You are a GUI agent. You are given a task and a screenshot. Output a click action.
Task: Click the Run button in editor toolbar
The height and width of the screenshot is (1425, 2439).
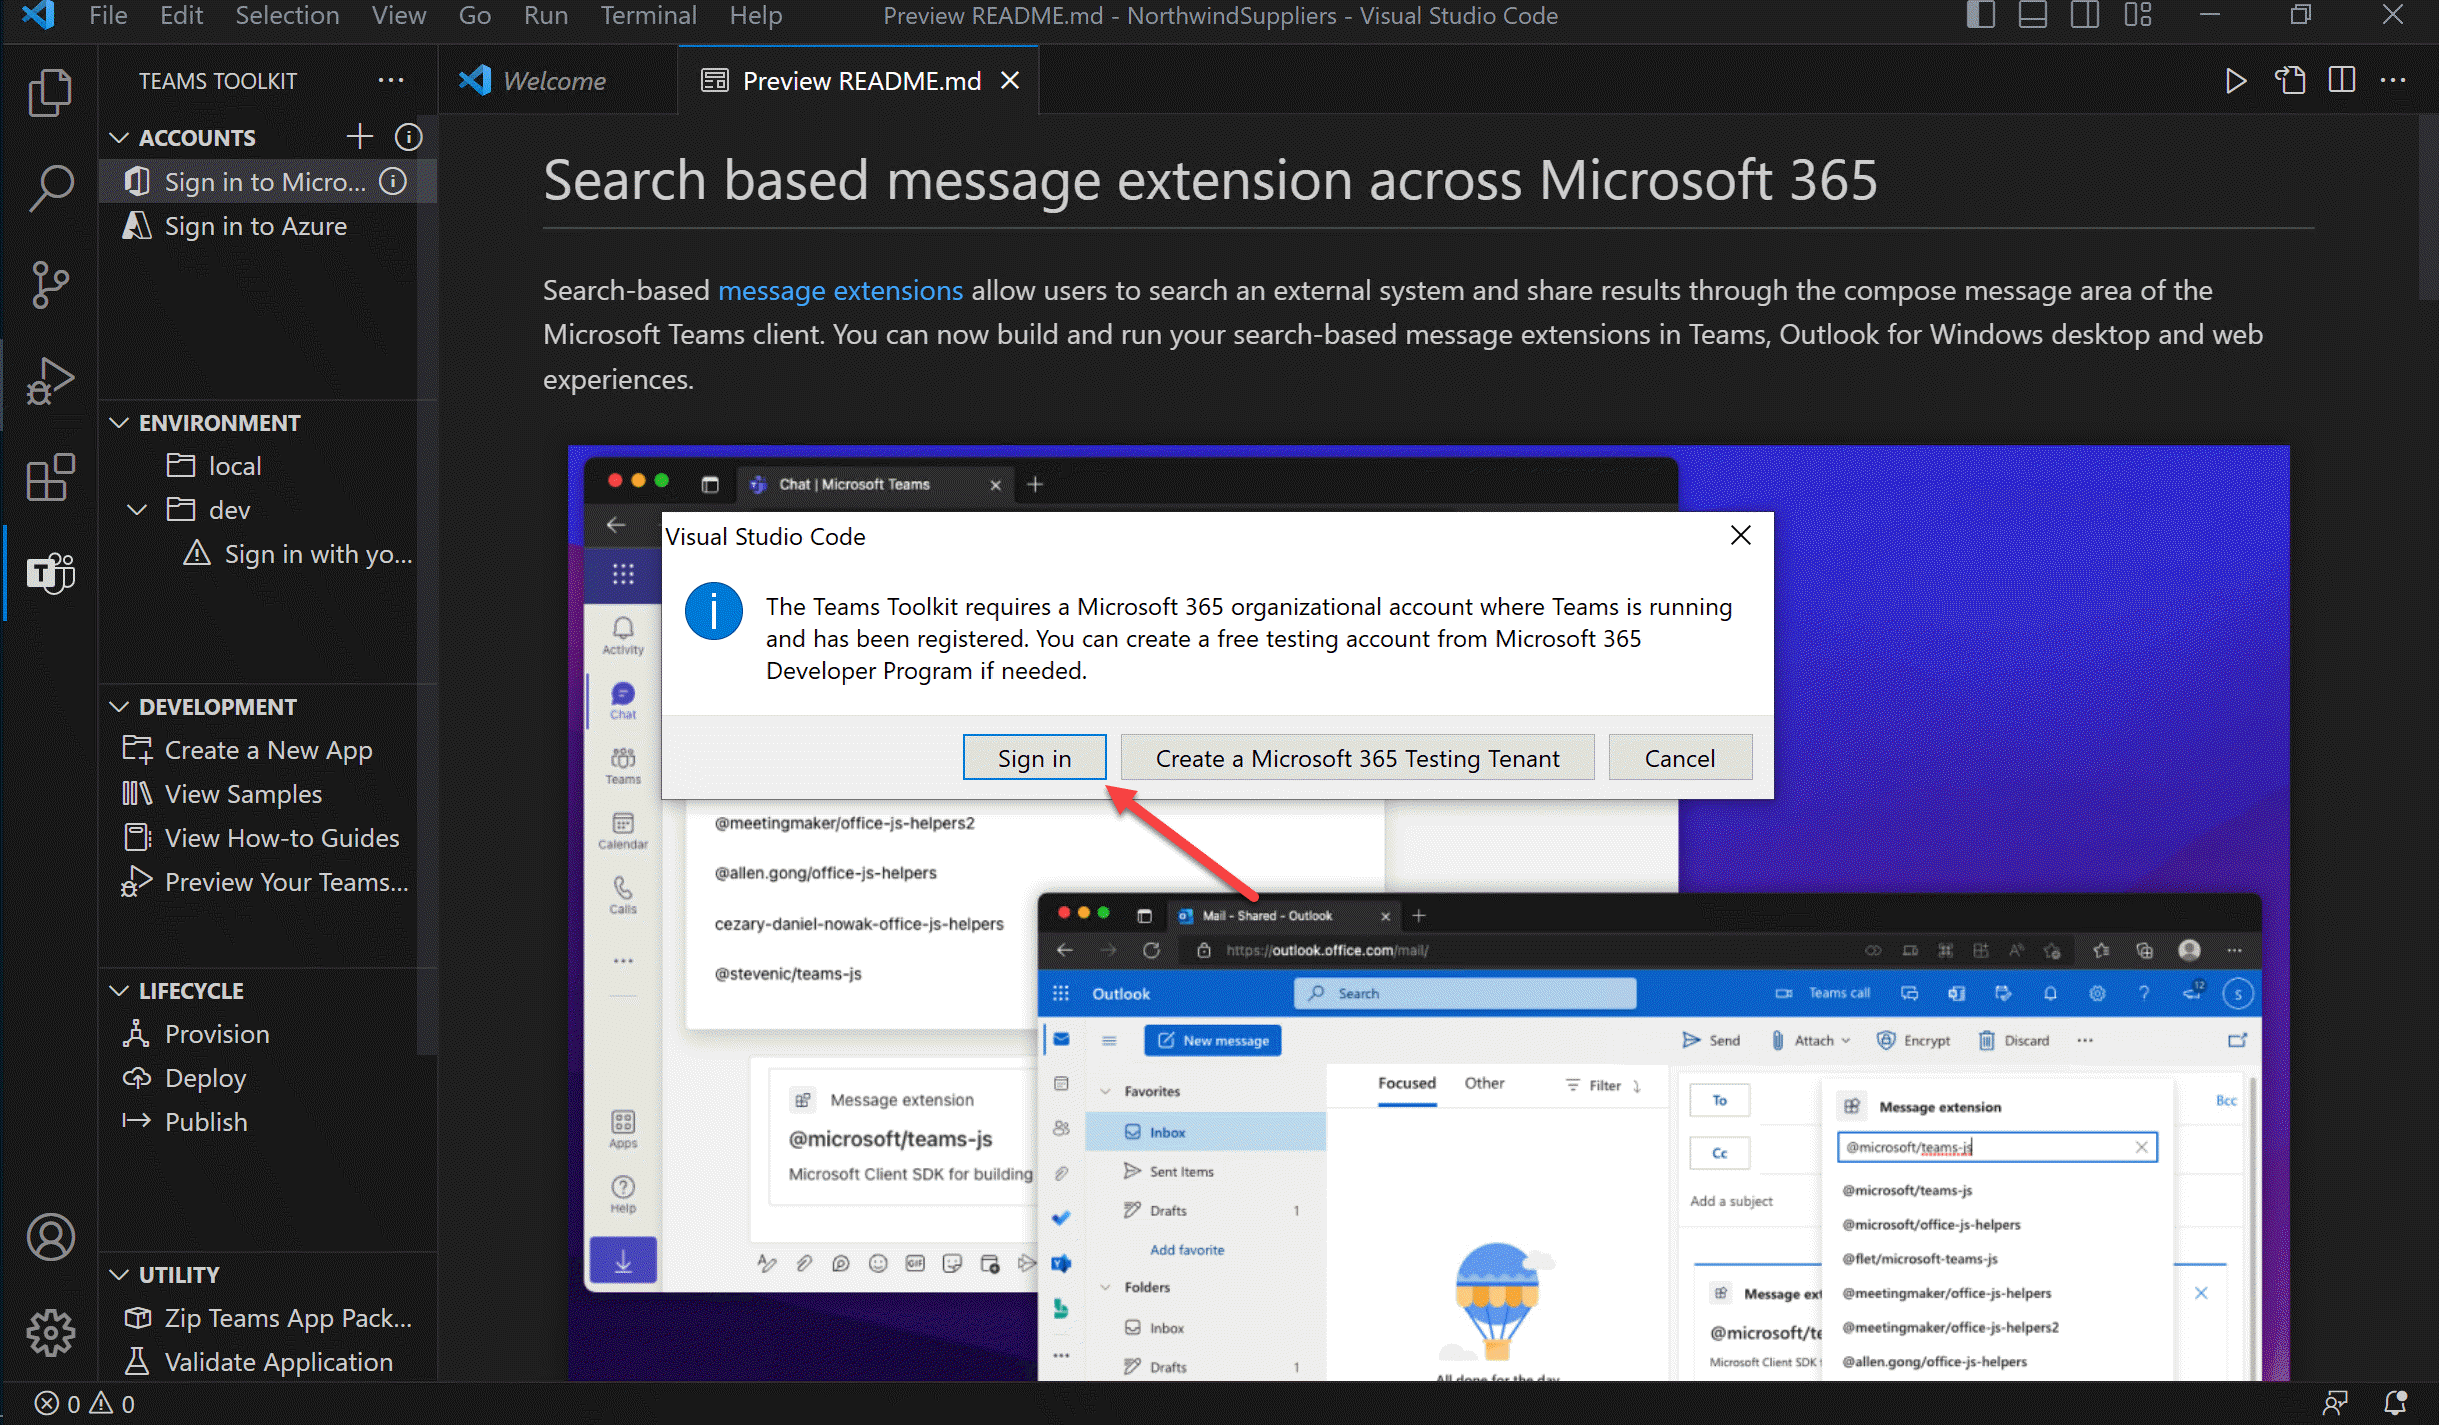[2235, 81]
